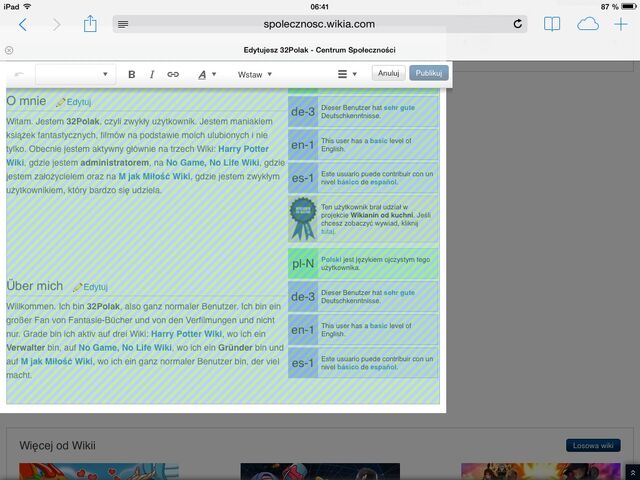This screenshot has width=640, height=480.
Task: Show iCloud tabs
Action: pos(588,24)
